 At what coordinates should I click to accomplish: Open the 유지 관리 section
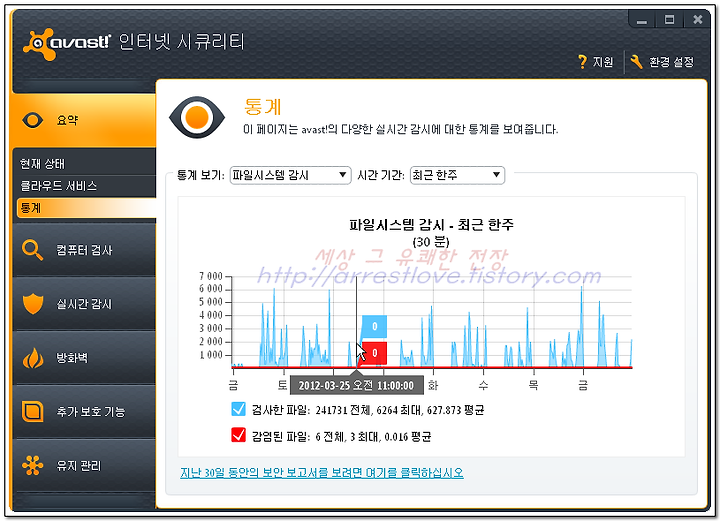coord(84,465)
